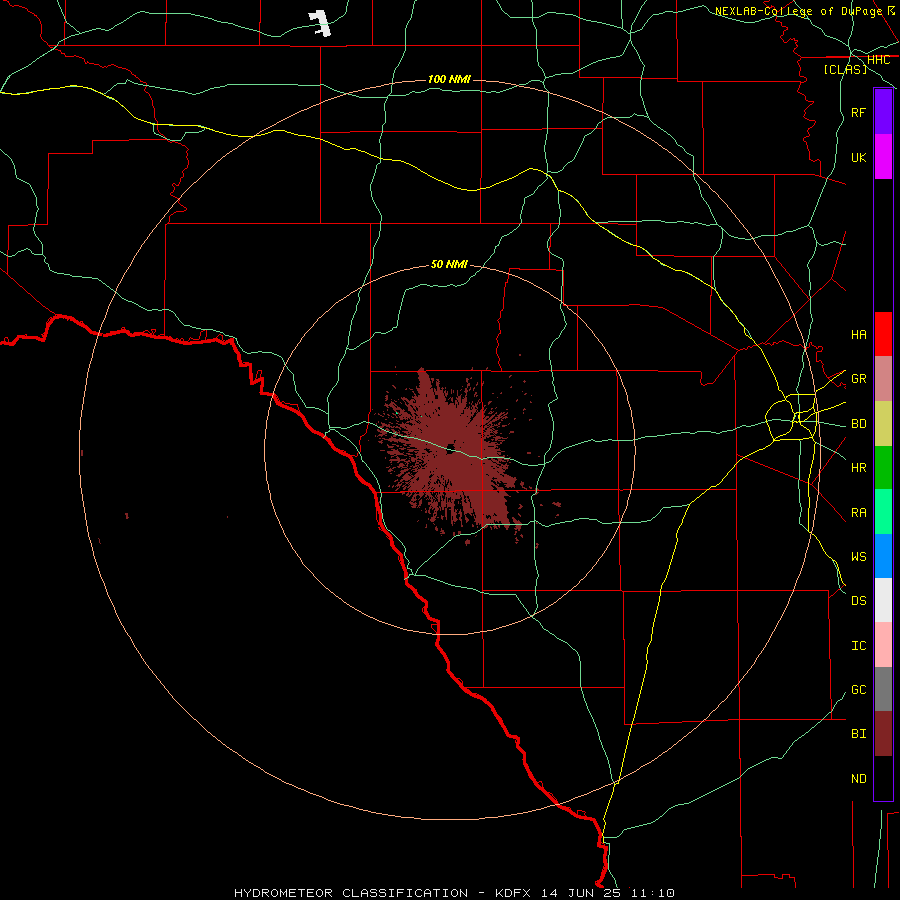Select the red HA legend color
The image size is (900, 900).
[883, 334]
